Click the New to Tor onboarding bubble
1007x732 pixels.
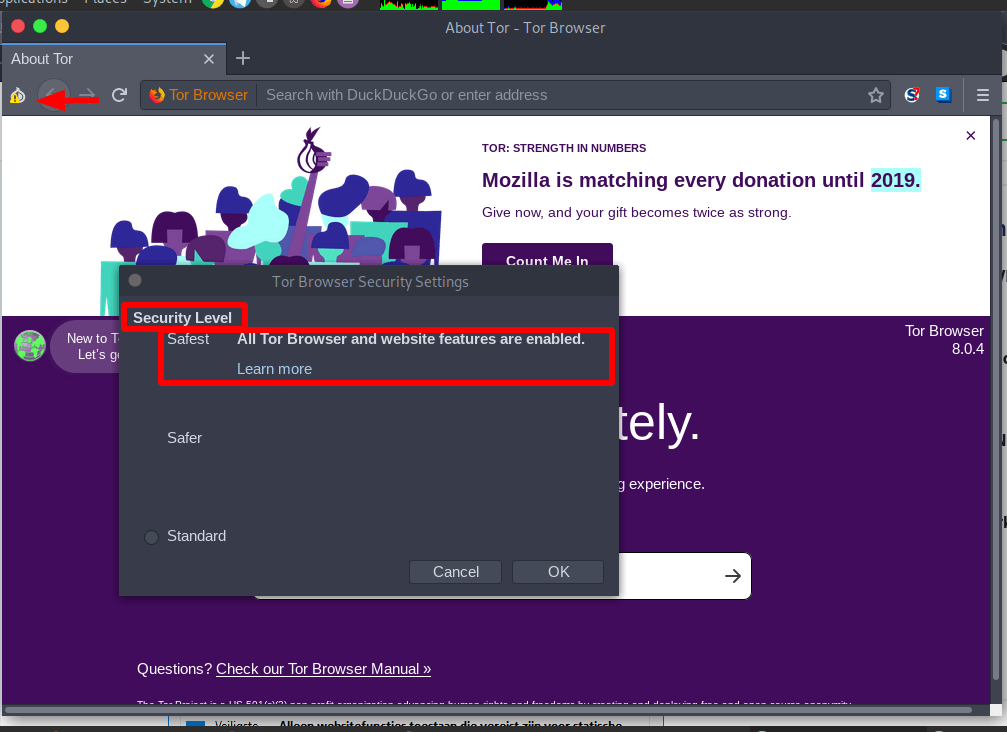[87, 346]
